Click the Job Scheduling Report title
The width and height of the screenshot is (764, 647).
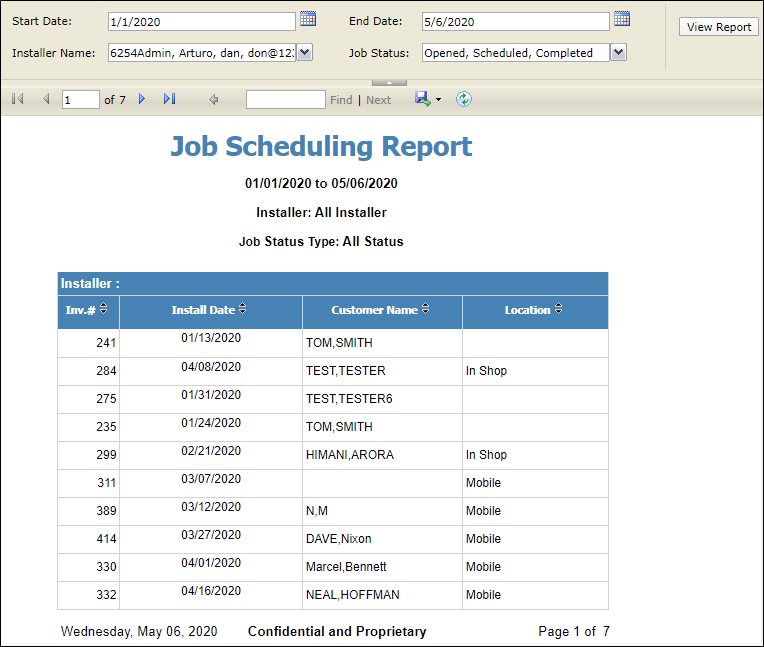(321, 146)
